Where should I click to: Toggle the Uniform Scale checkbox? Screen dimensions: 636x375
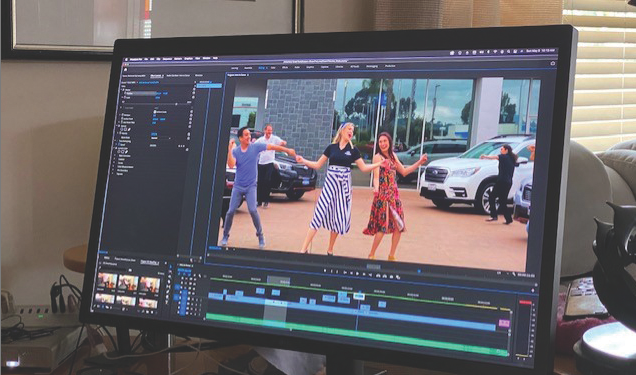tap(155, 111)
